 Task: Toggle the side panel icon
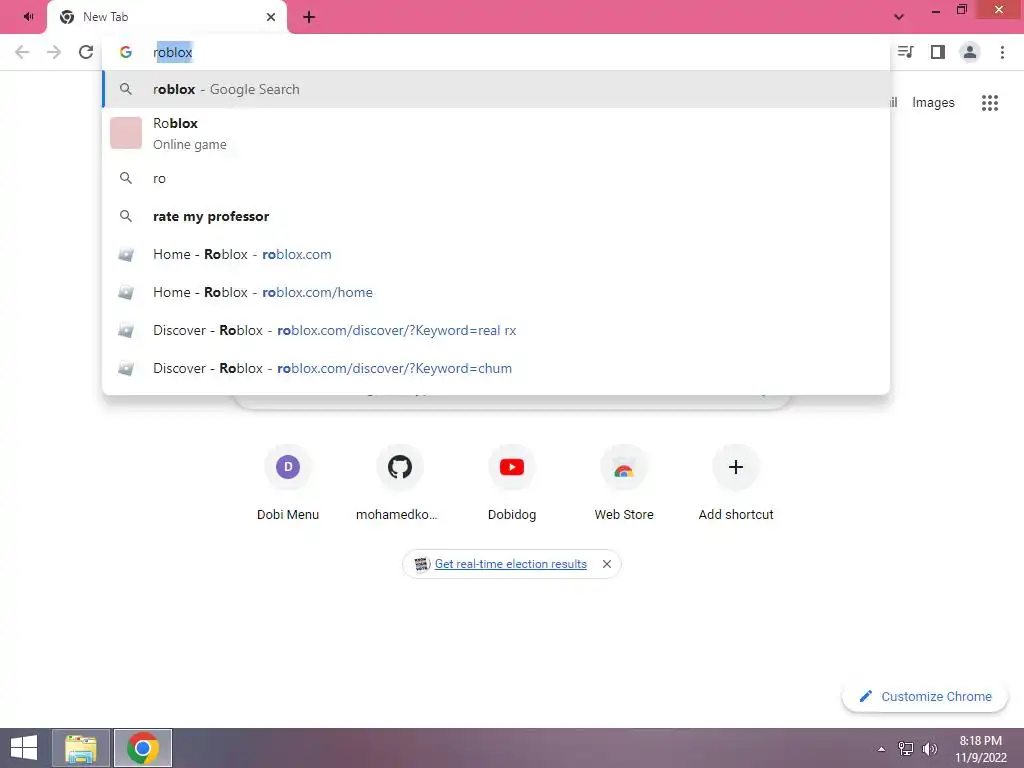pyautogui.click(x=938, y=52)
